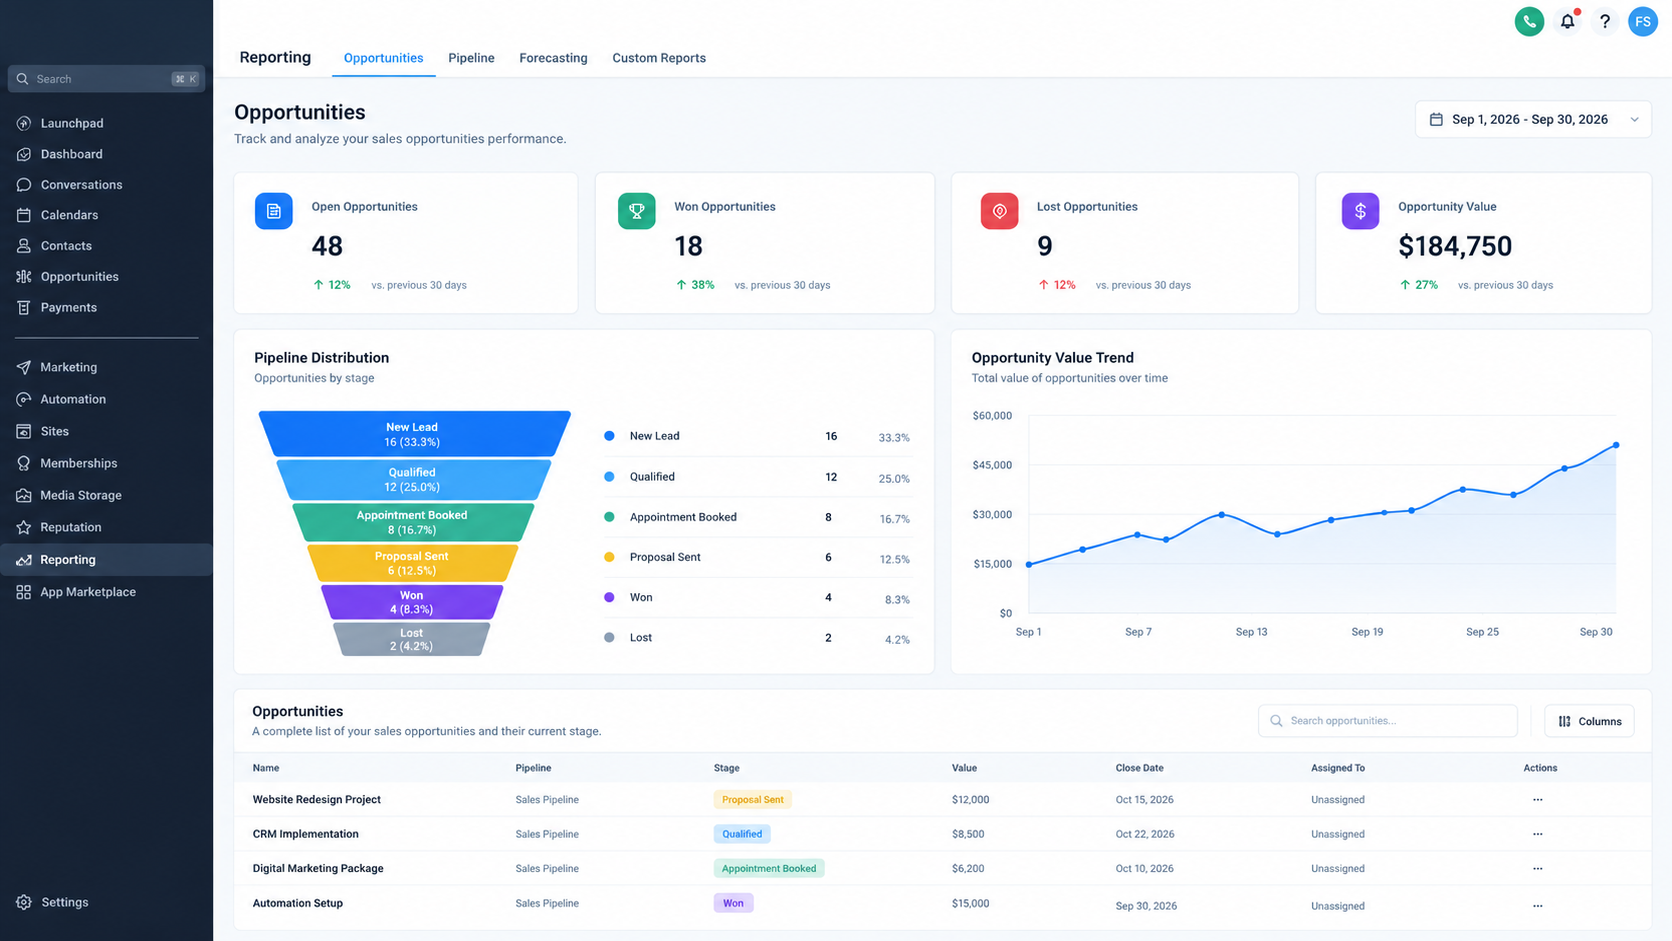Click the Settings gear icon
The width and height of the screenshot is (1672, 941).
pyautogui.click(x=24, y=902)
